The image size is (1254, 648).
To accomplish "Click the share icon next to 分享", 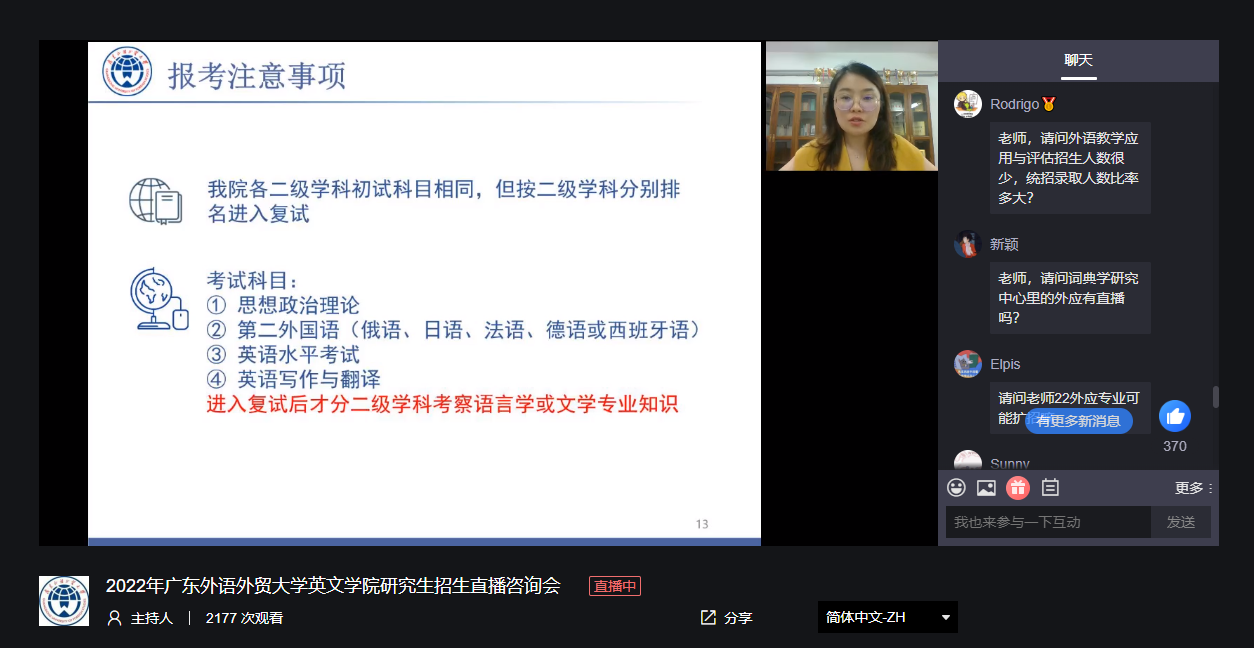I will (x=708, y=618).
